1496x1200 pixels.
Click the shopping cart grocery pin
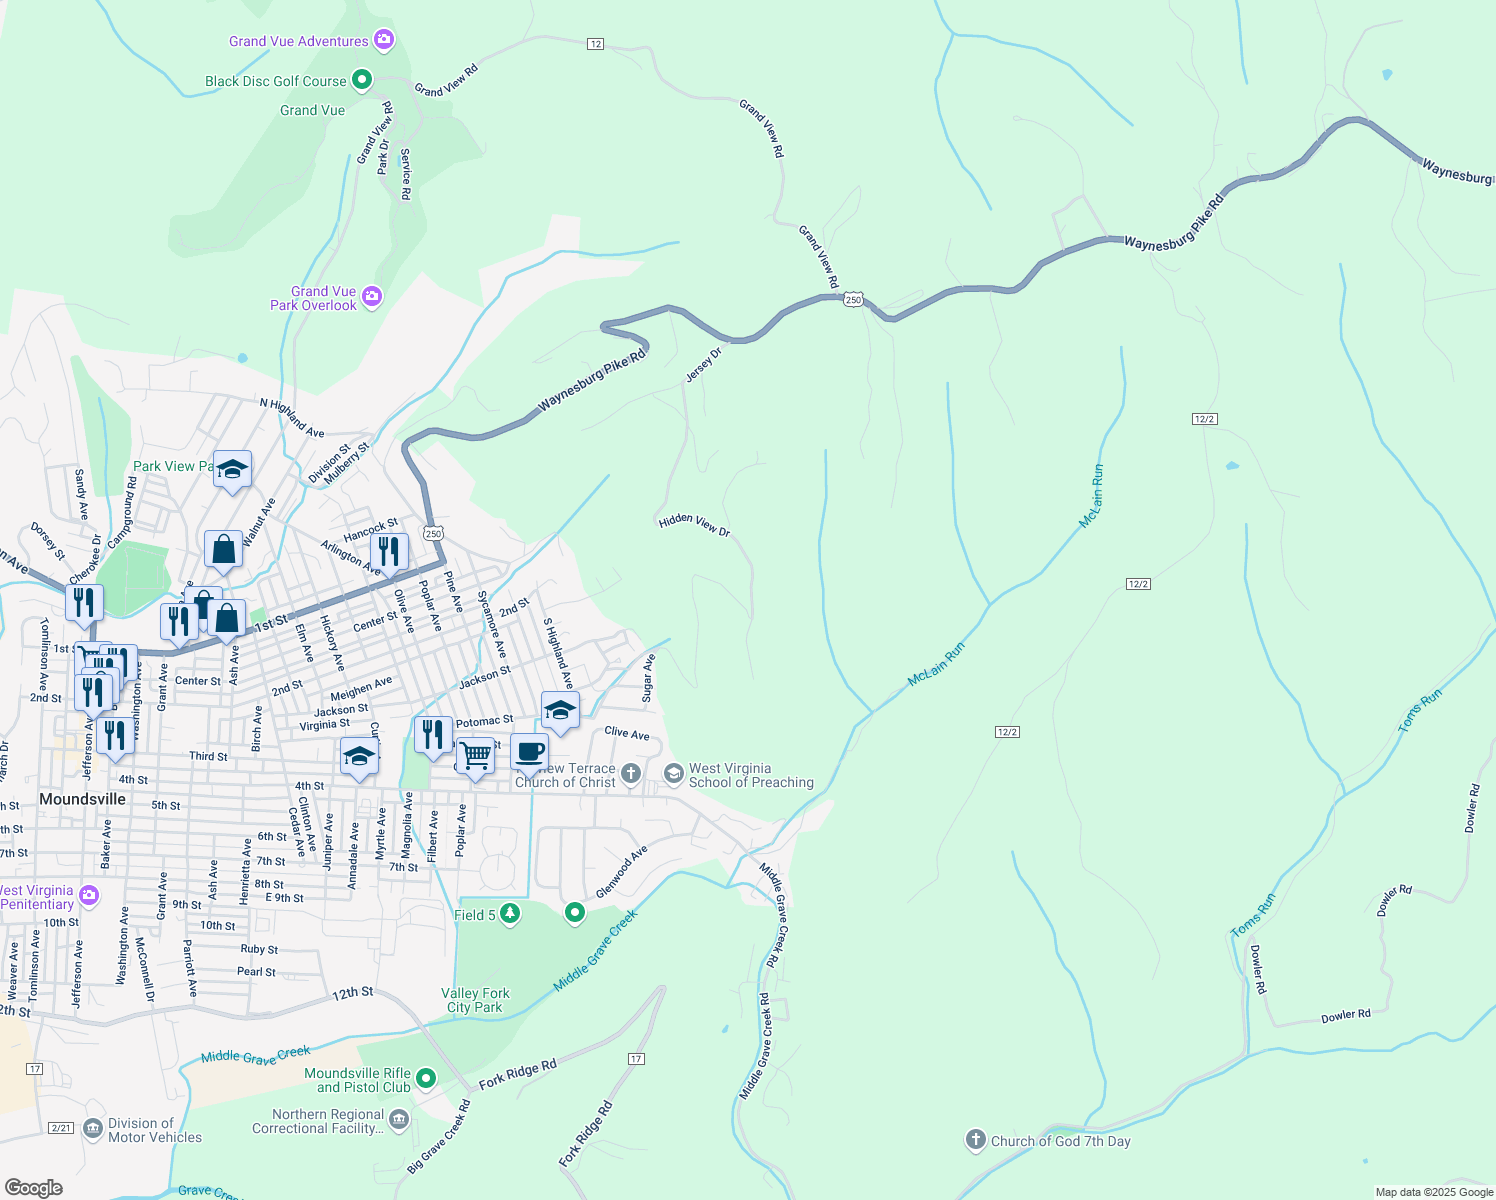[x=476, y=757]
